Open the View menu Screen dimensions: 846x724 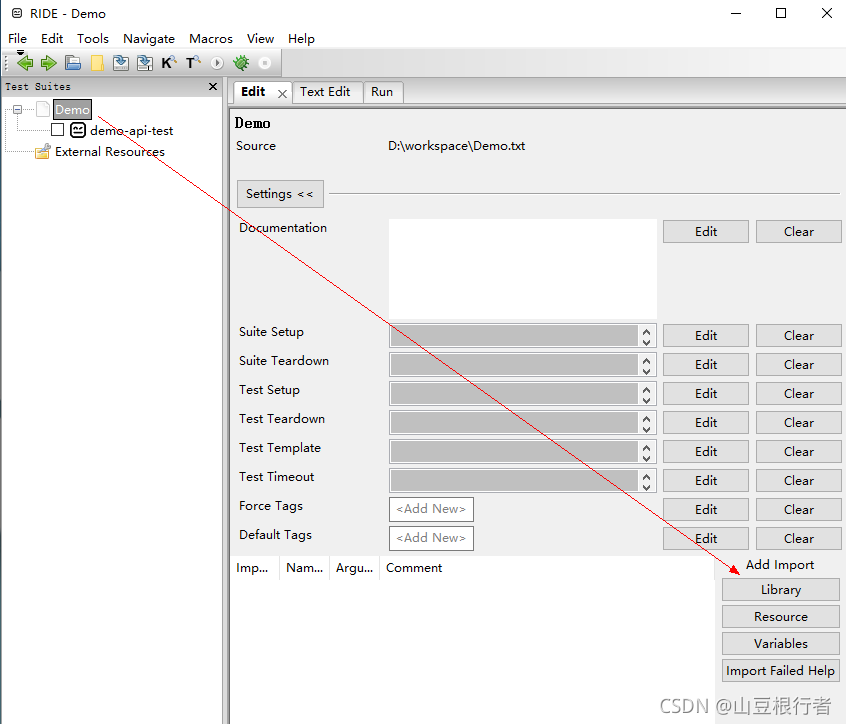pyautogui.click(x=261, y=39)
